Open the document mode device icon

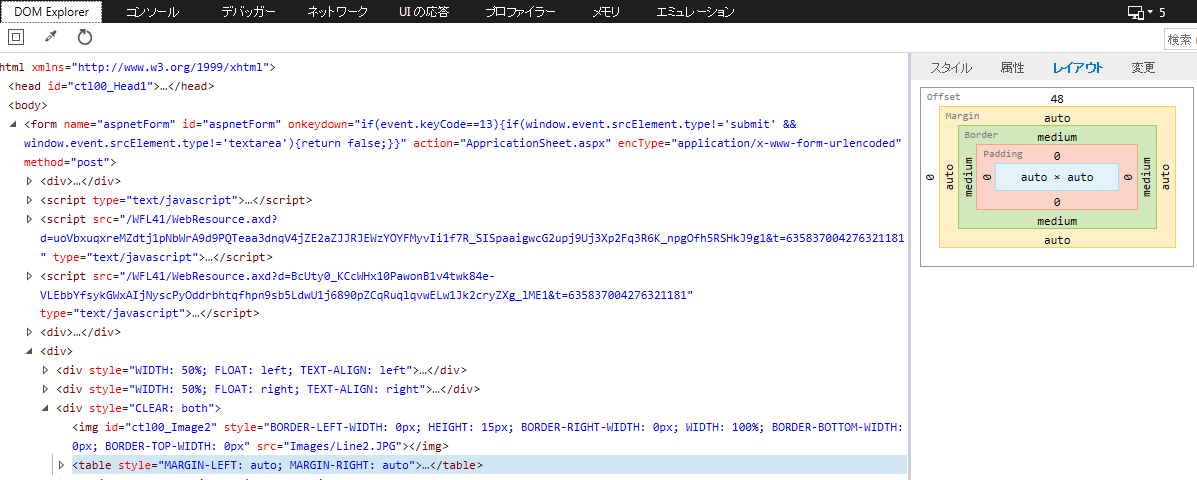(1136, 12)
